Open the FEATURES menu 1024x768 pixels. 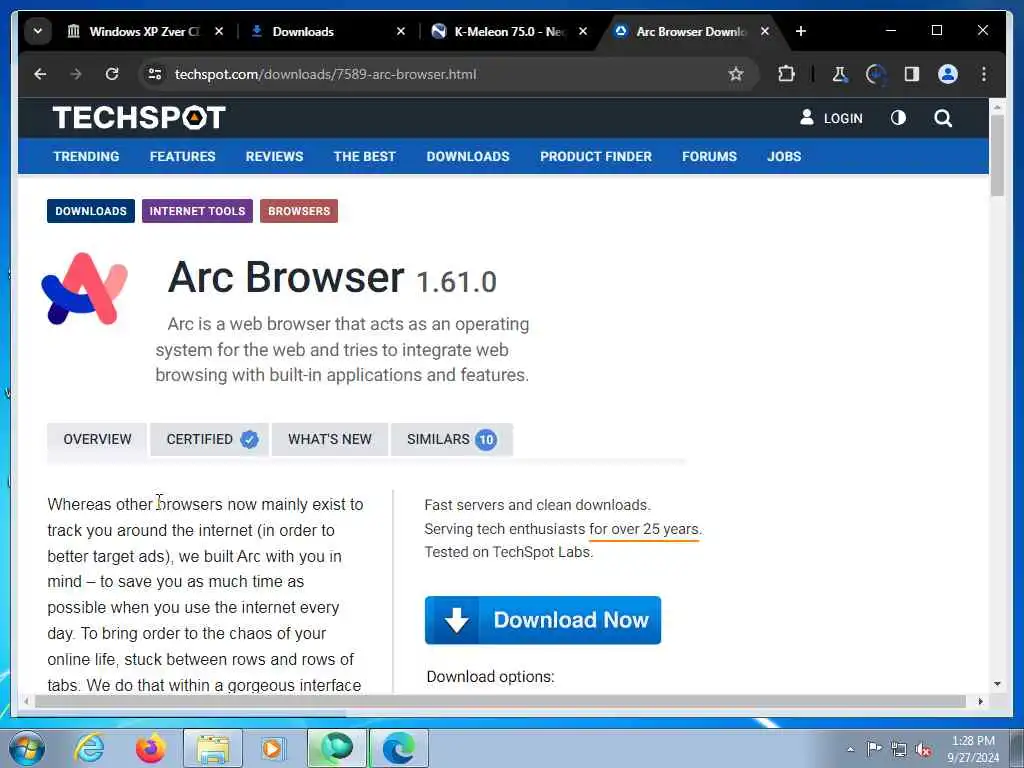182,157
